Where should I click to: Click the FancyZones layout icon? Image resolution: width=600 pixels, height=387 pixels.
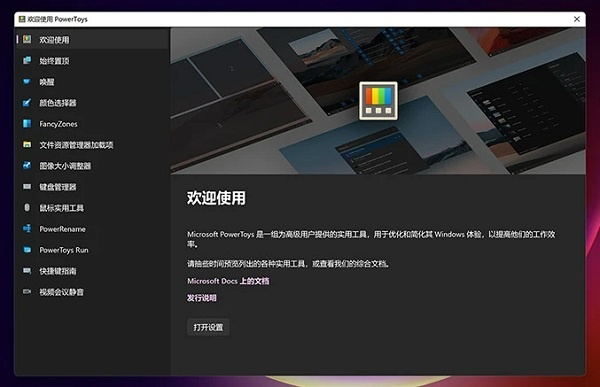click(x=27, y=124)
